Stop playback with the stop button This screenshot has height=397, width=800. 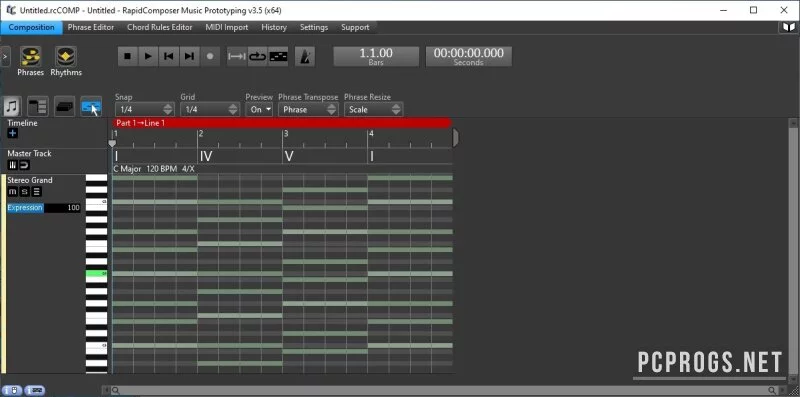click(x=128, y=56)
